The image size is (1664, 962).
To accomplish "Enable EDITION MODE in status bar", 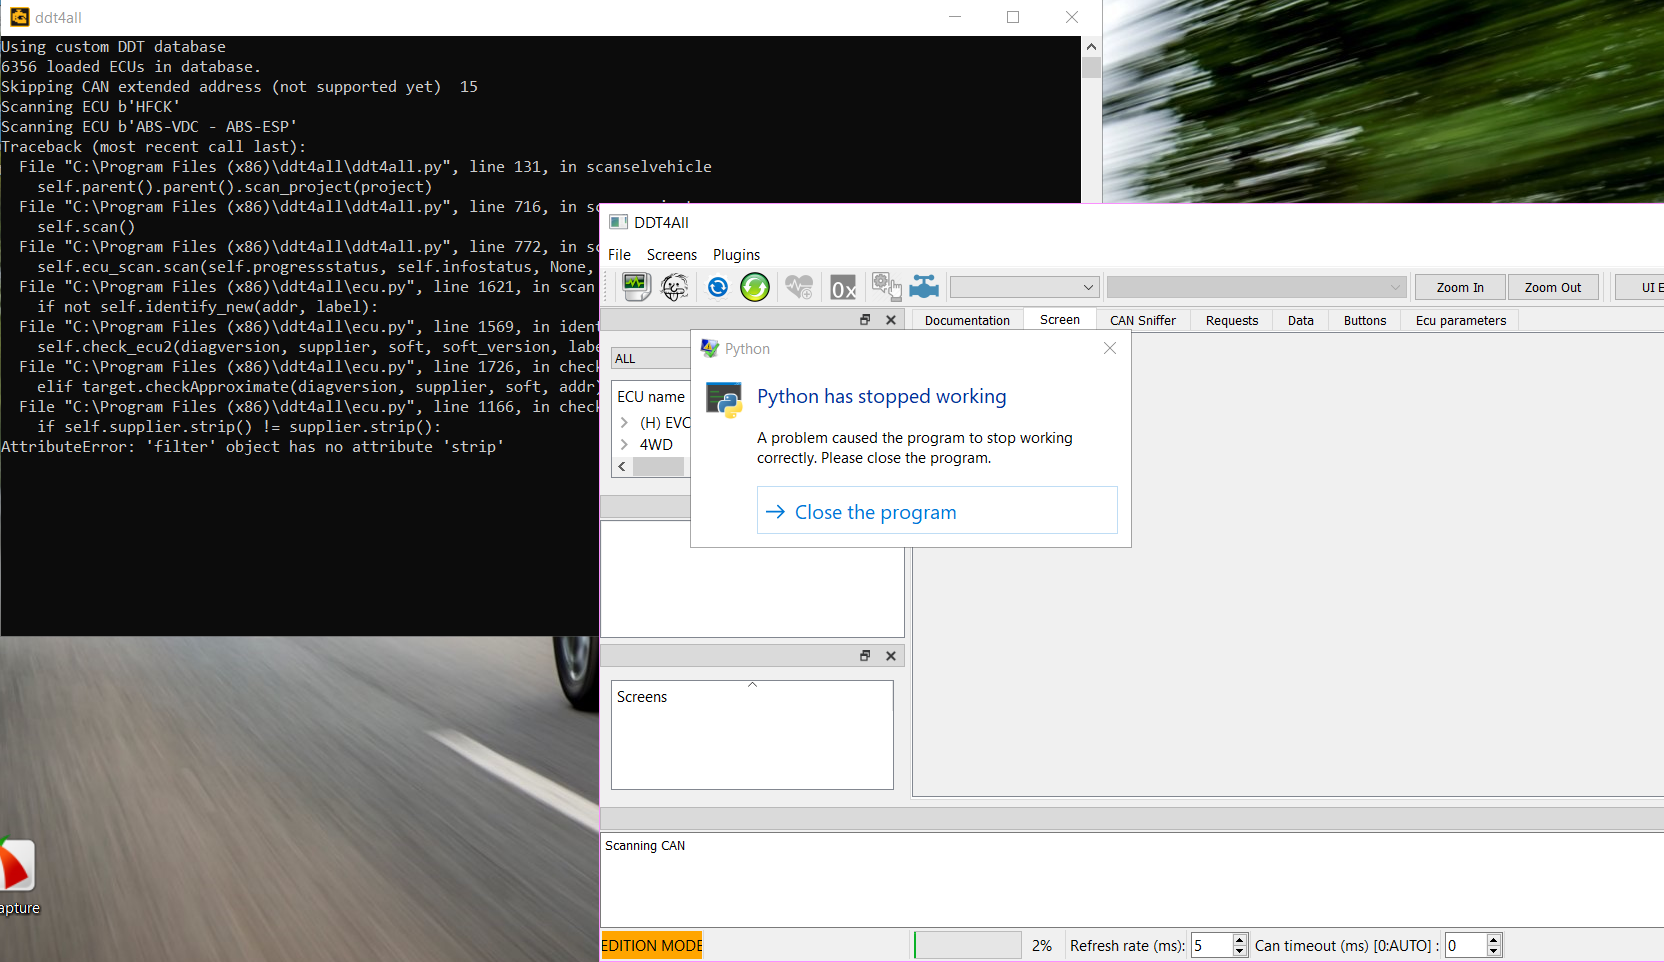I will click(x=651, y=945).
